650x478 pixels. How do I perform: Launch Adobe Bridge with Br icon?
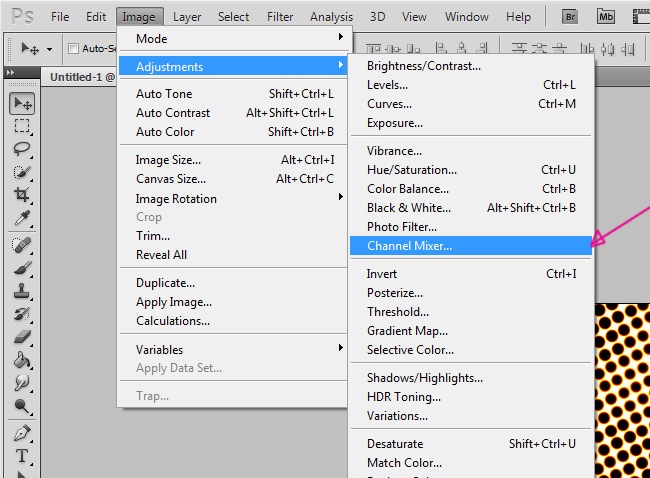tap(571, 17)
